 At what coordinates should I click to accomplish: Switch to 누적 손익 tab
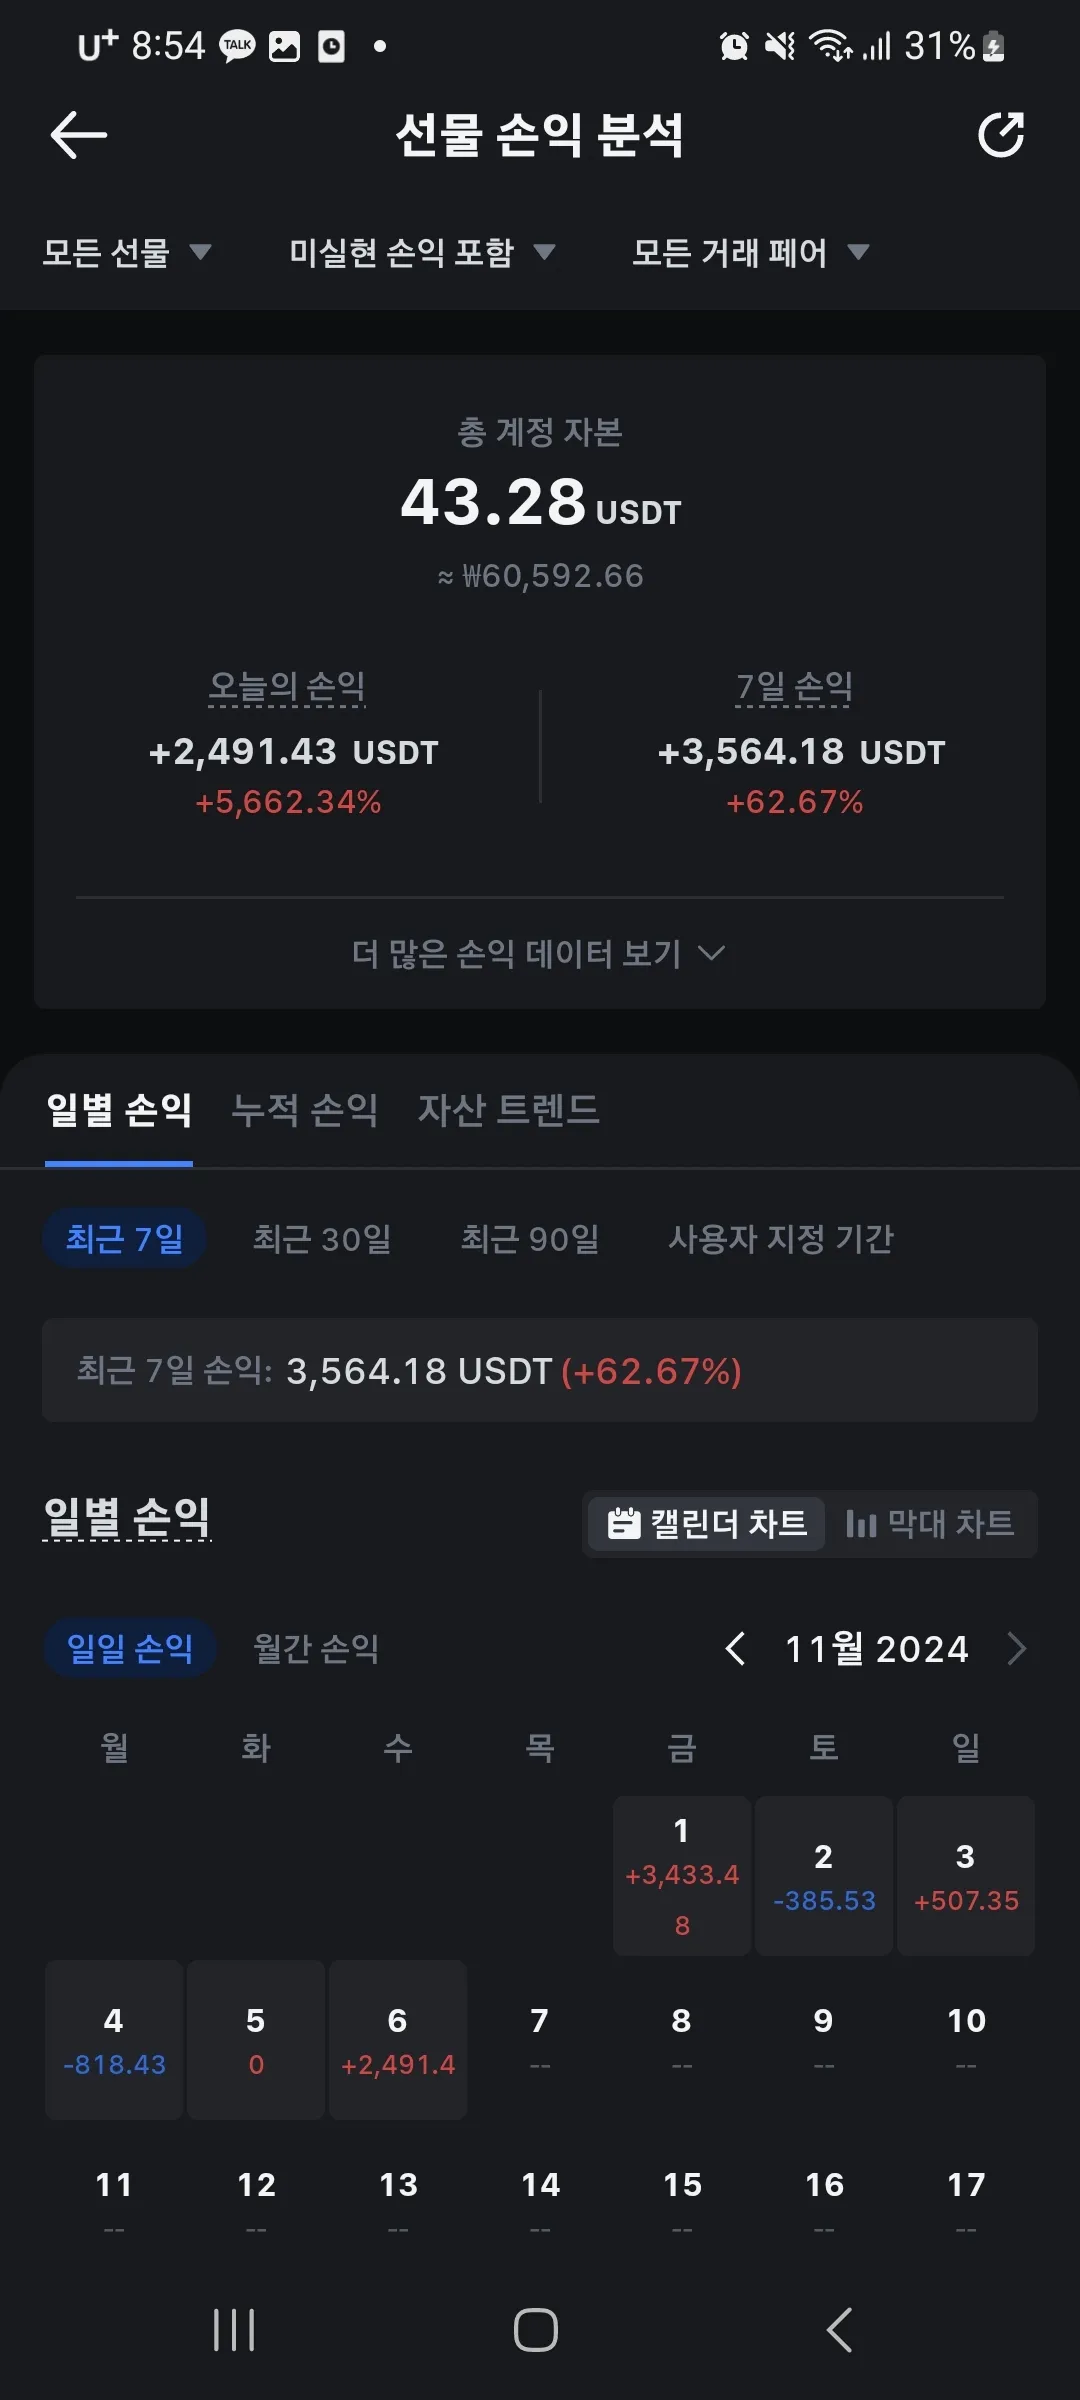(305, 1110)
